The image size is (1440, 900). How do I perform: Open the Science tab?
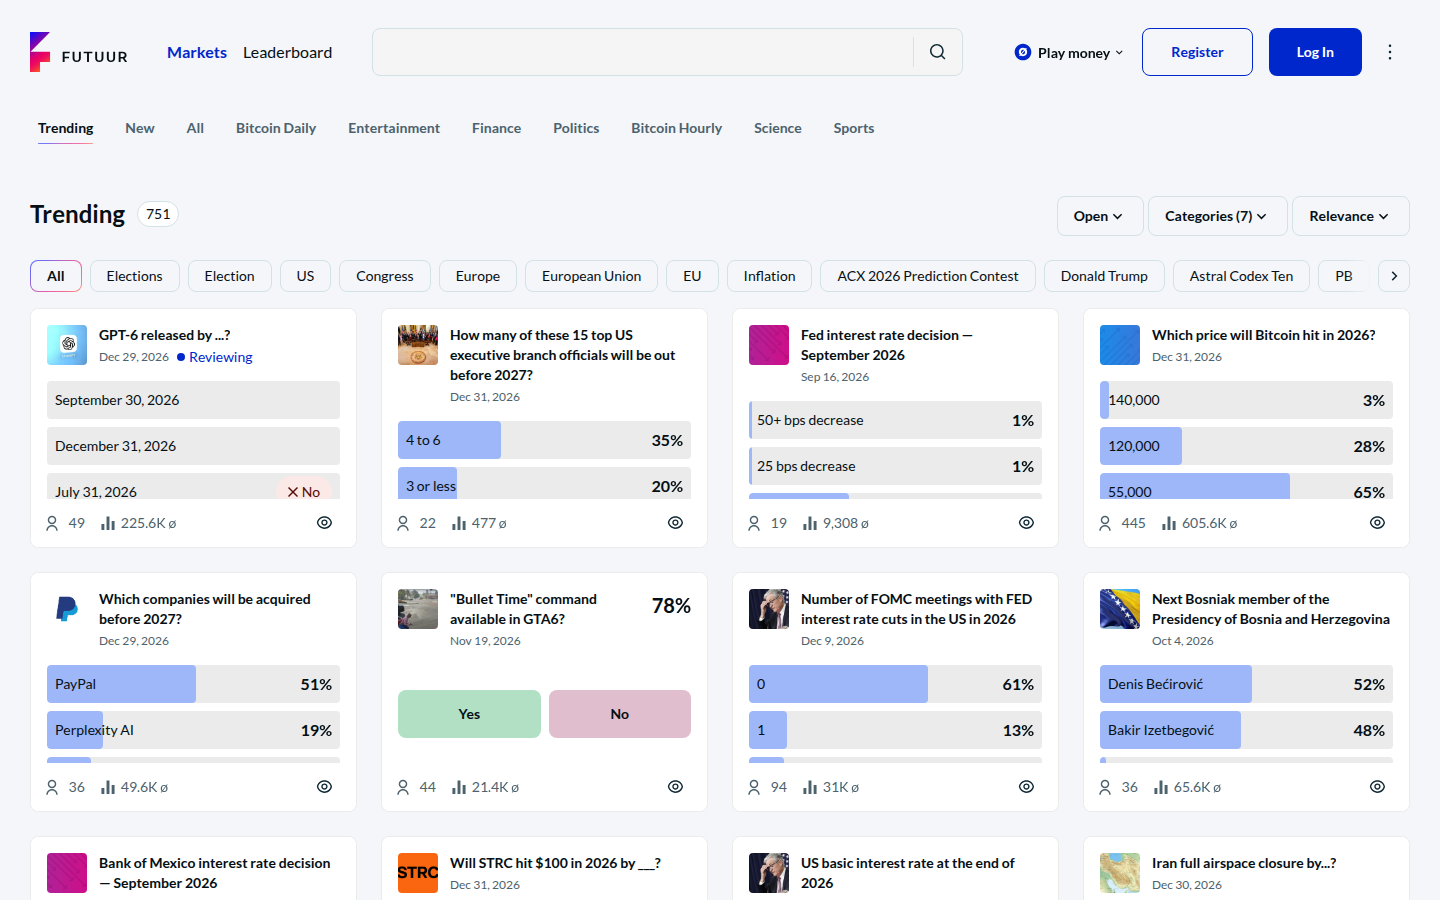(778, 128)
